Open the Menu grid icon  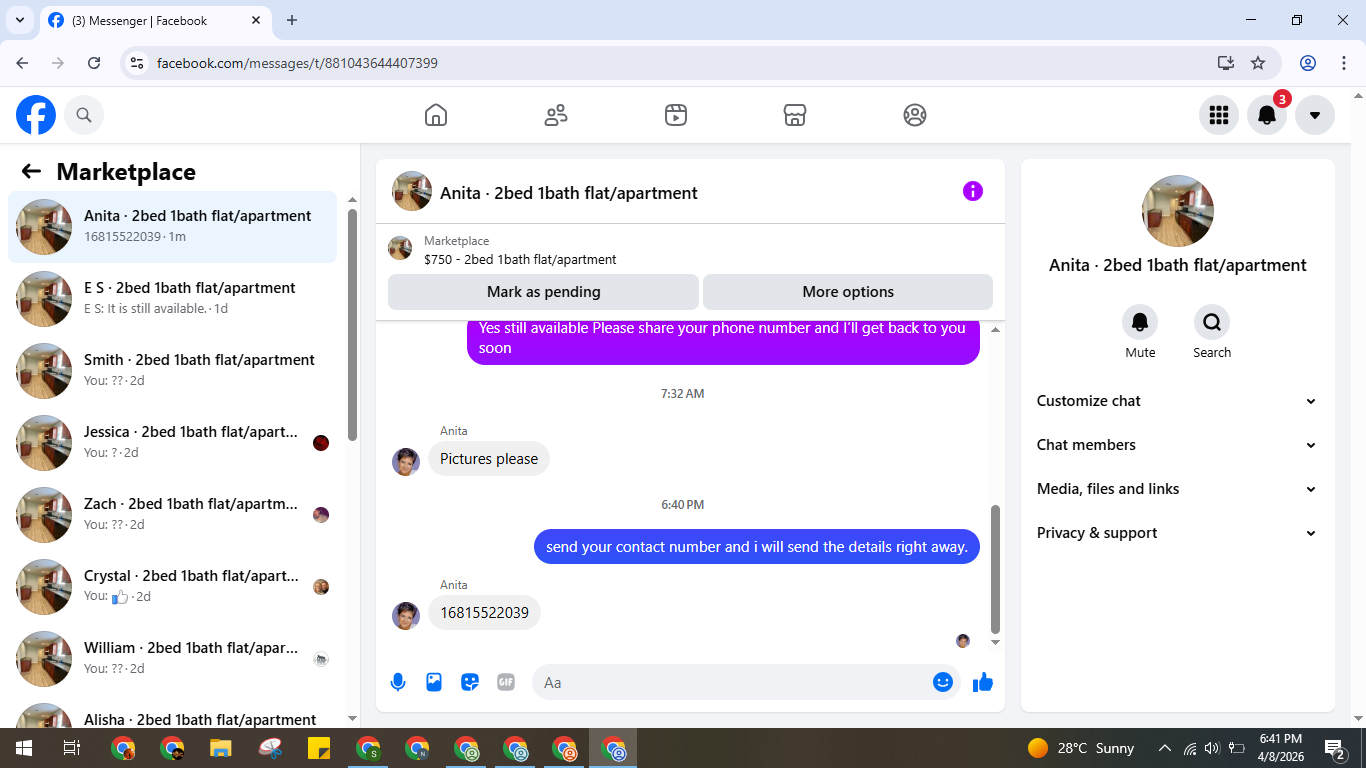point(1219,115)
